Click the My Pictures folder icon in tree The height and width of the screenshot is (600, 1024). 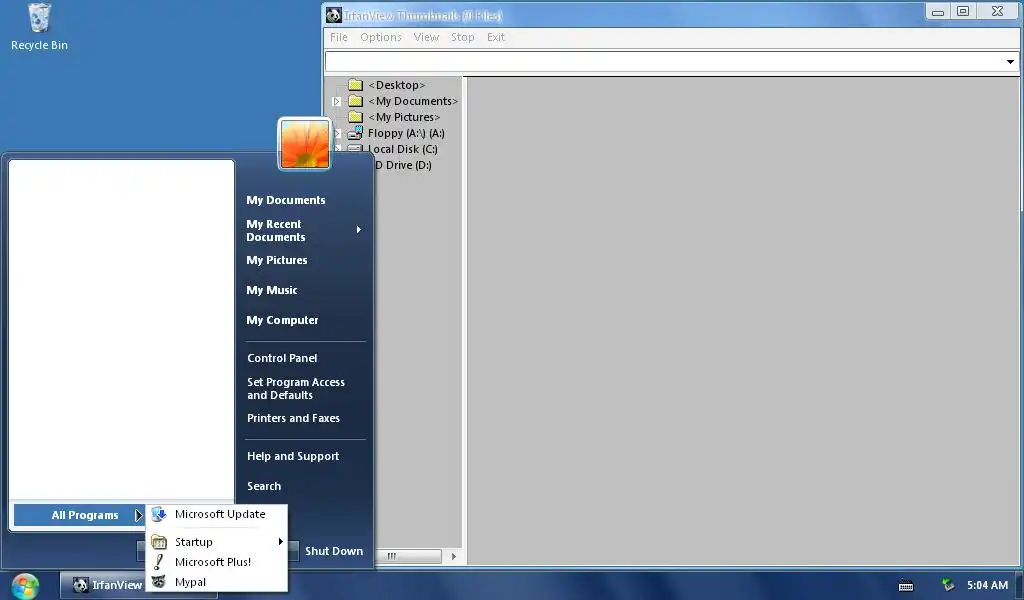pyautogui.click(x=355, y=117)
